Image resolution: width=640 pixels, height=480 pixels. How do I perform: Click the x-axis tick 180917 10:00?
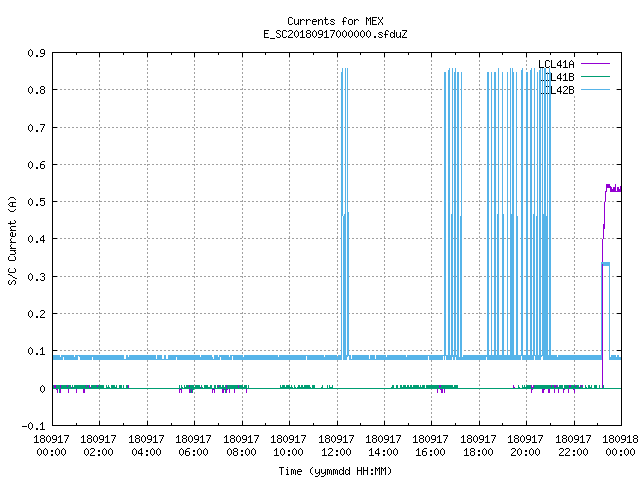point(289,446)
